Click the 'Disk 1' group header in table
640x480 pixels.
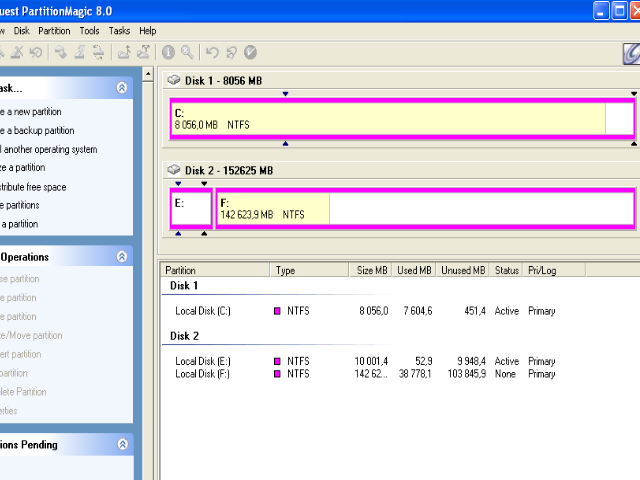184,285
